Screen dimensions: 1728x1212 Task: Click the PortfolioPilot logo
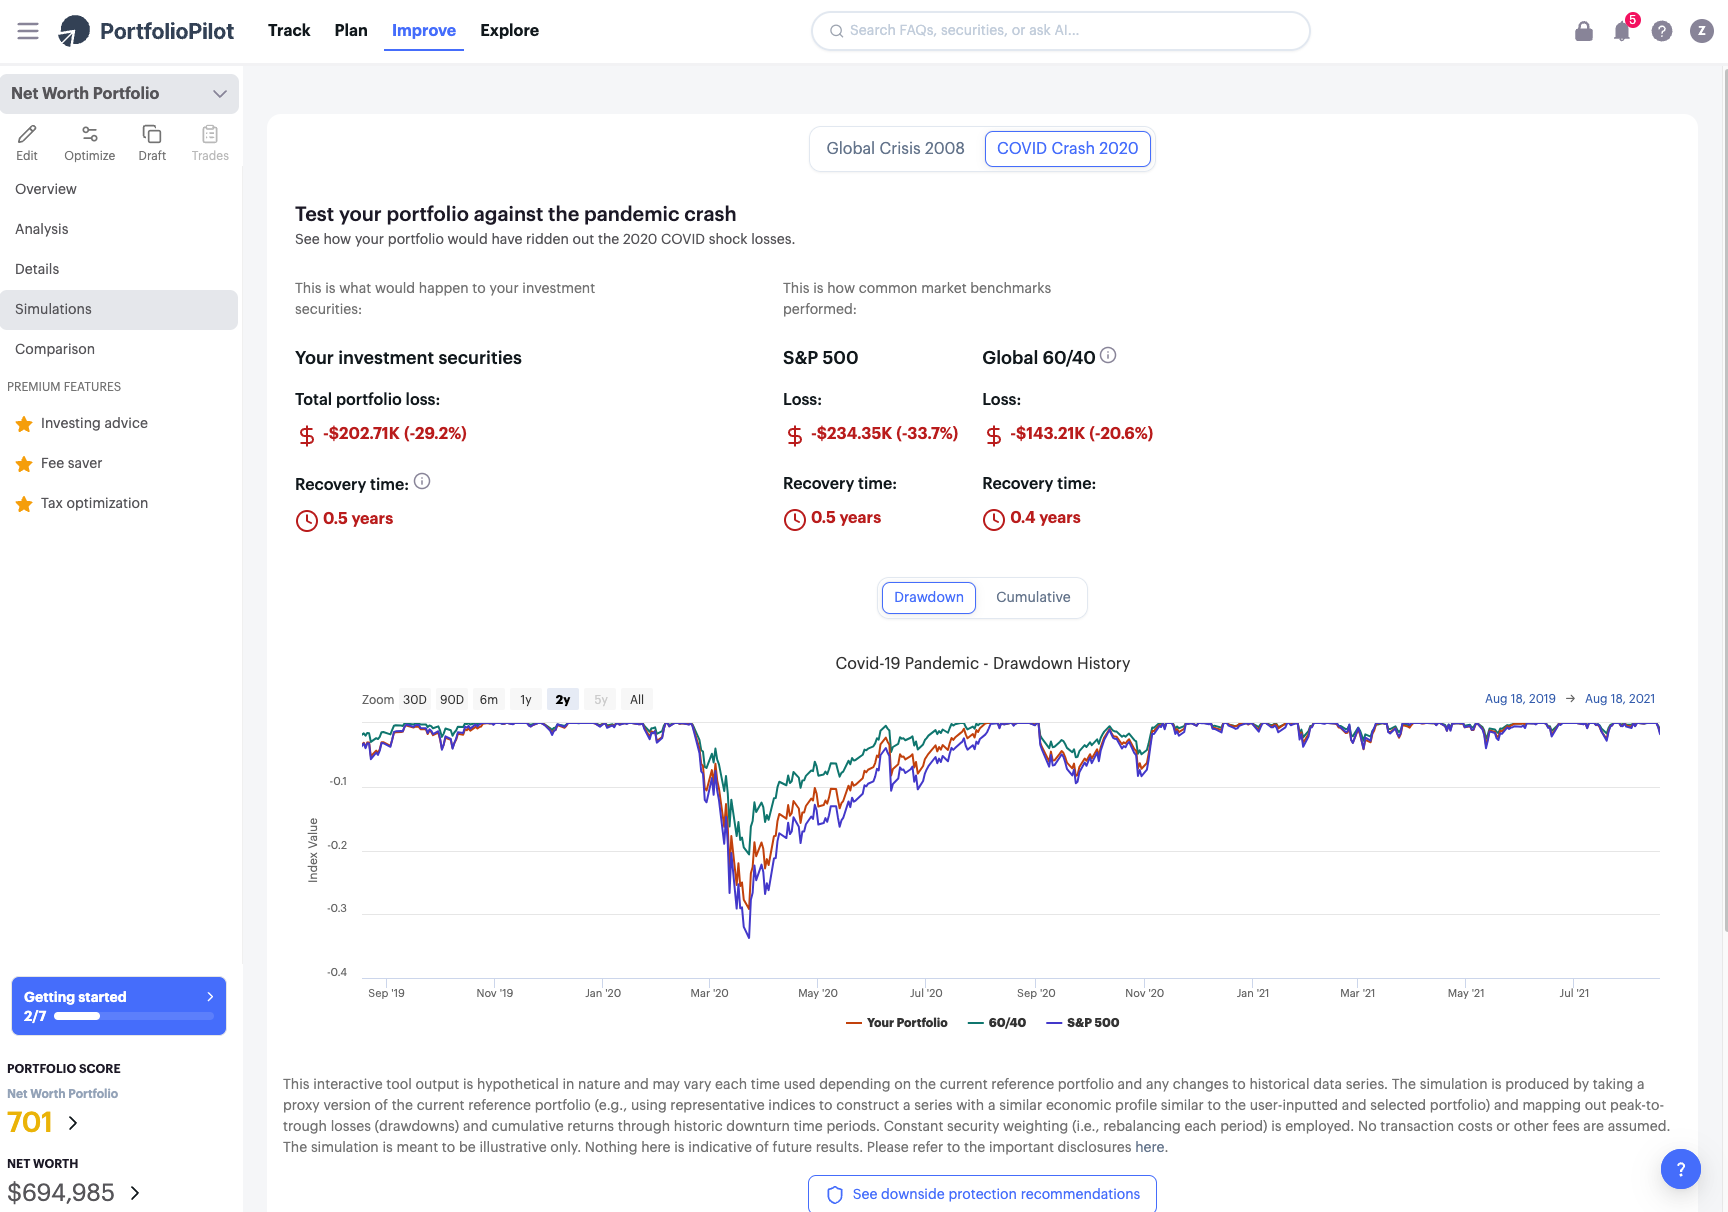pyautogui.click(x=146, y=31)
